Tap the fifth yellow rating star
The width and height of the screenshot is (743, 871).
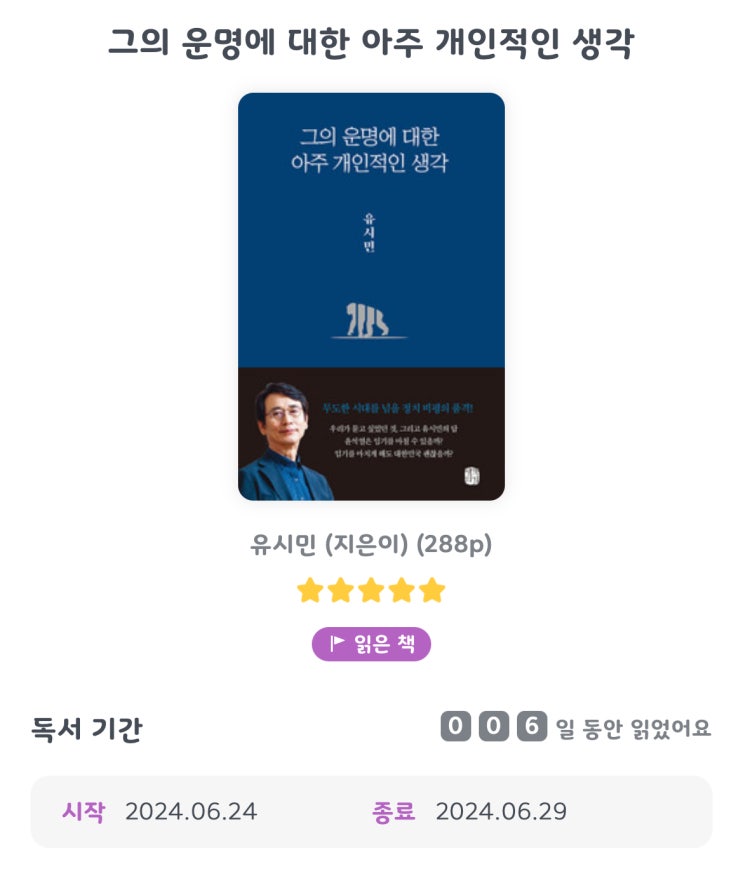click(432, 590)
